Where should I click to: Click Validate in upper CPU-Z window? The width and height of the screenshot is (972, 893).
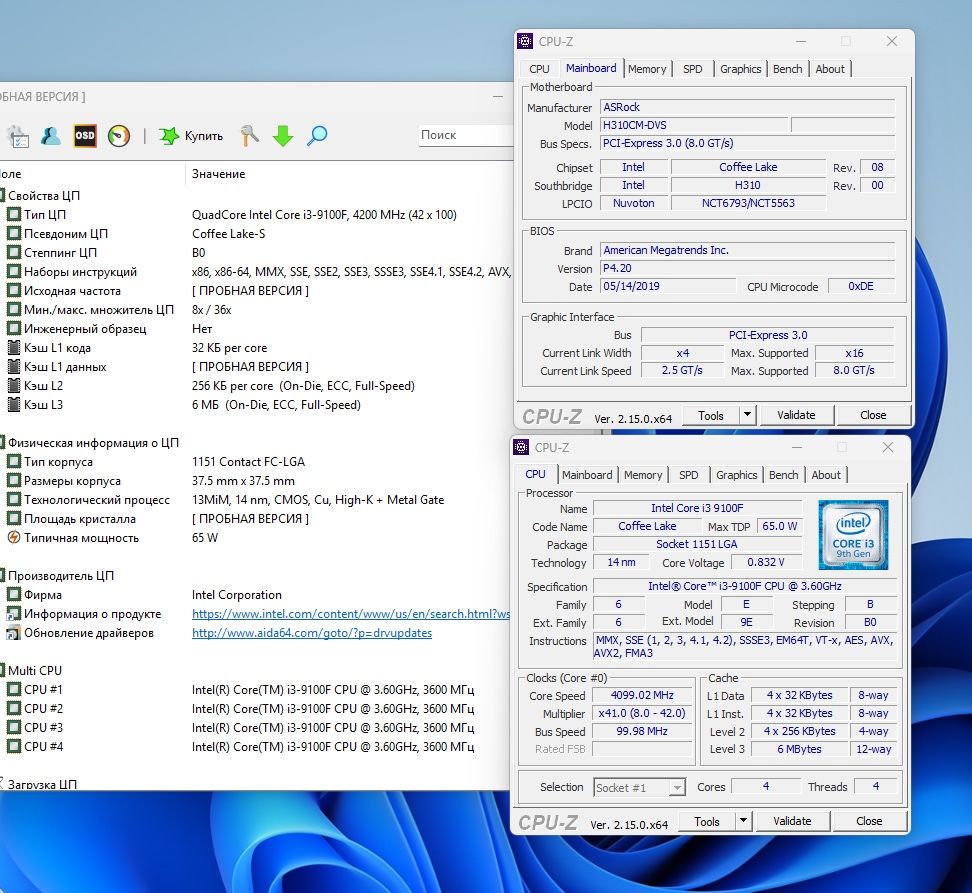point(796,415)
